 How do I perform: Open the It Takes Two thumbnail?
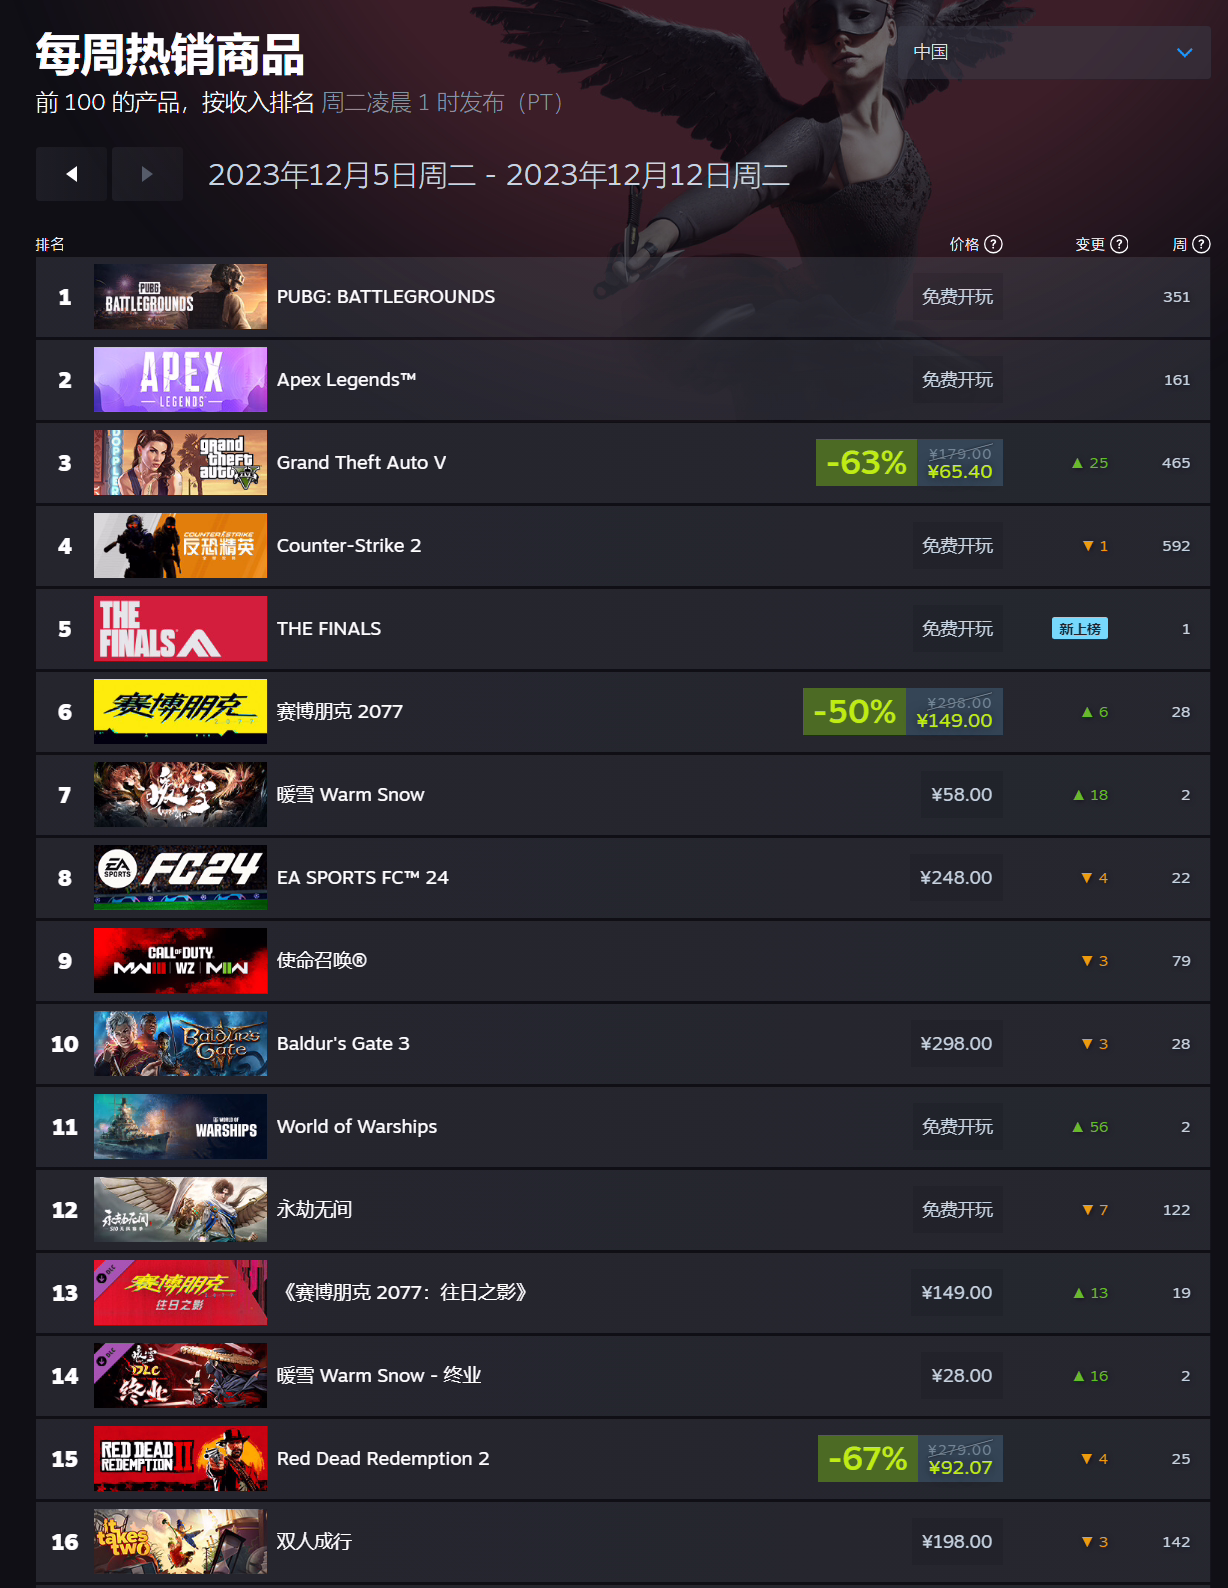click(x=180, y=1541)
